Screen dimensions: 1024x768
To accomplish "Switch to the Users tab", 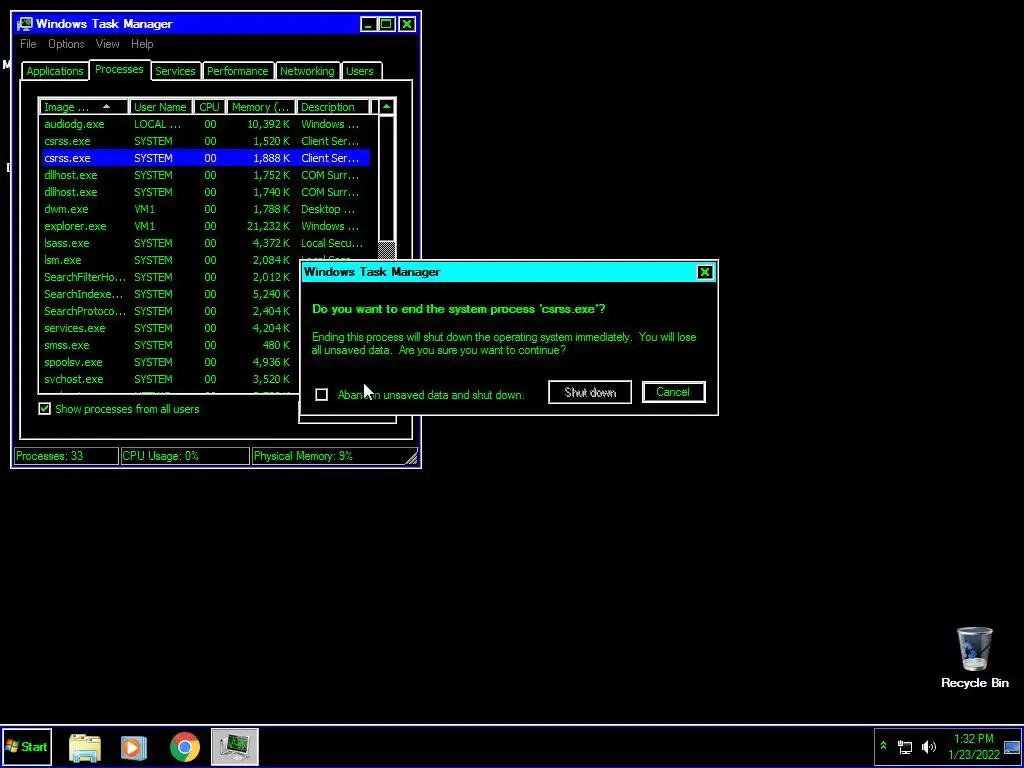I will [359, 71].
